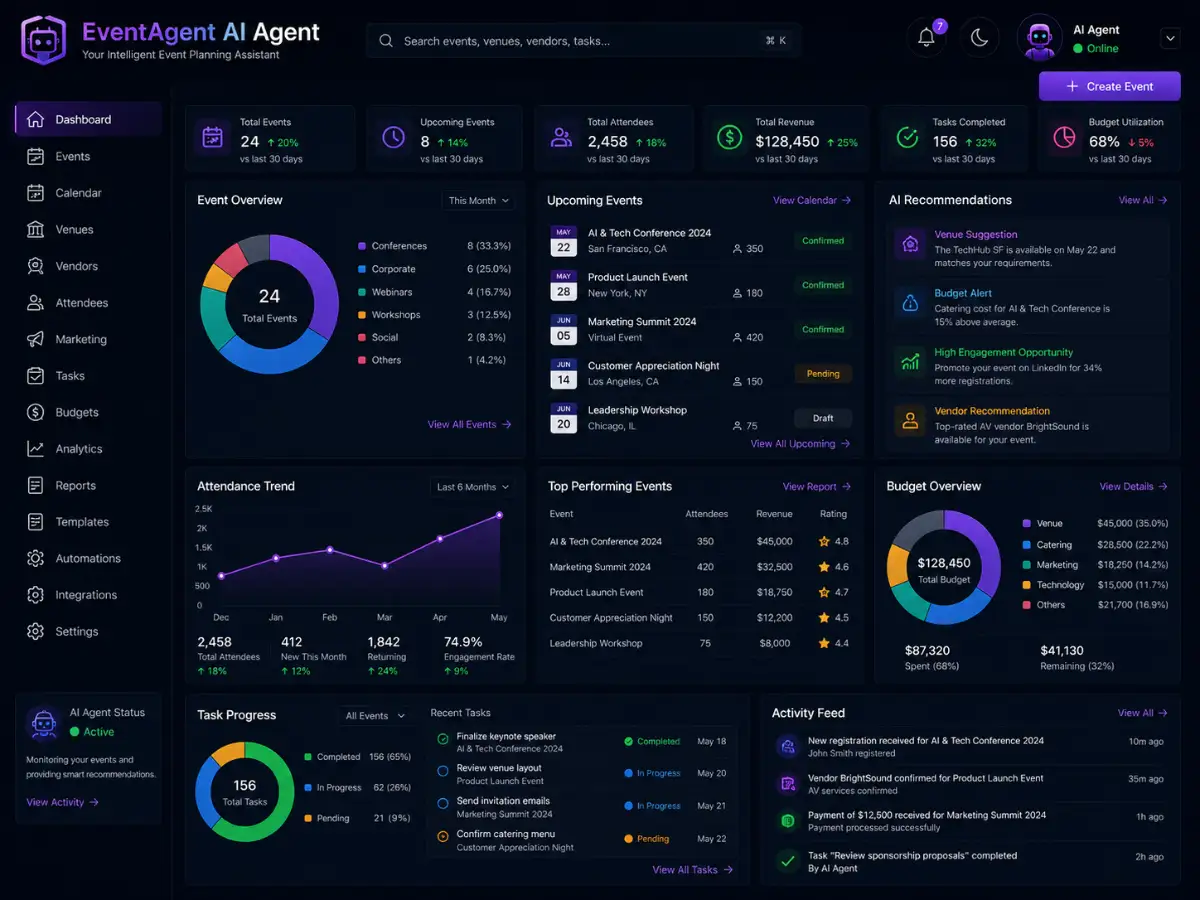Viewport: 1200px width, 900px height.
Task: Click the View All Upcoming link
Action: click(x=800, y=443)
